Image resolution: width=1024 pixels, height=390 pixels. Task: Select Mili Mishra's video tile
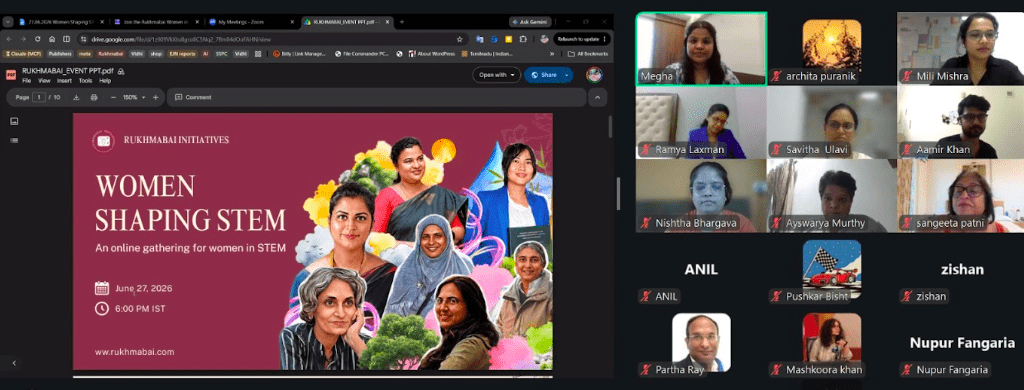960,49
